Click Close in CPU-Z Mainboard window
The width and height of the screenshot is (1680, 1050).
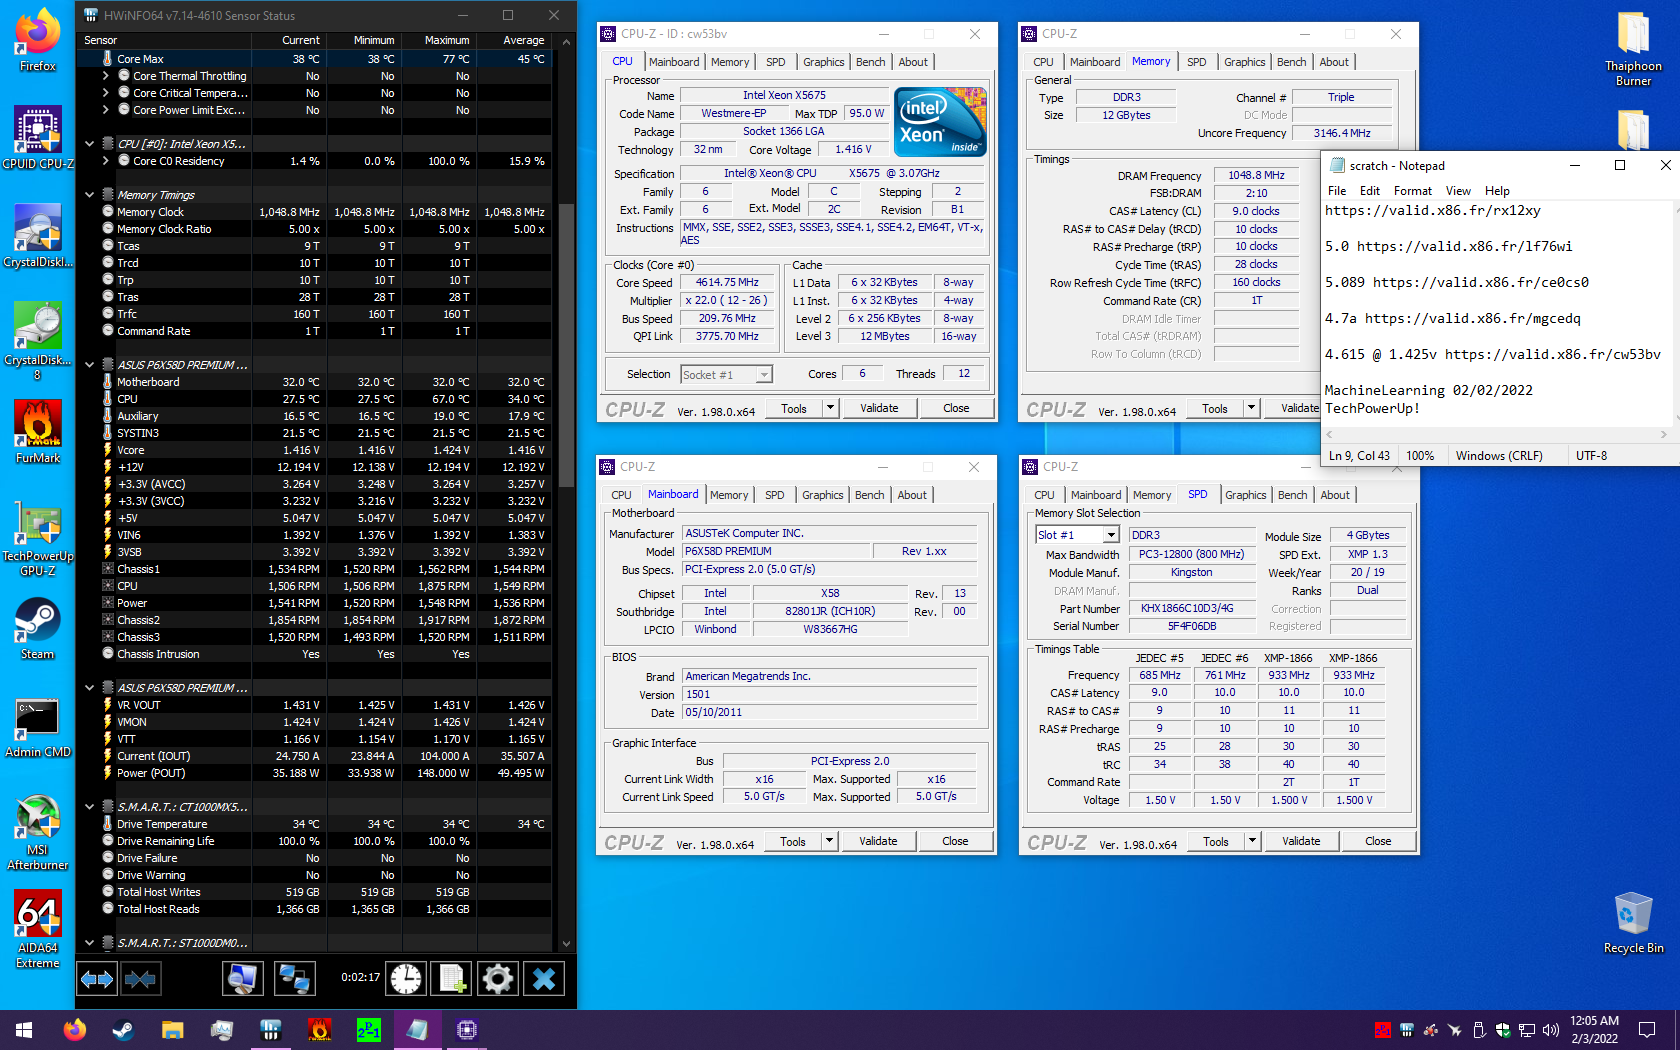click(955, 841)
